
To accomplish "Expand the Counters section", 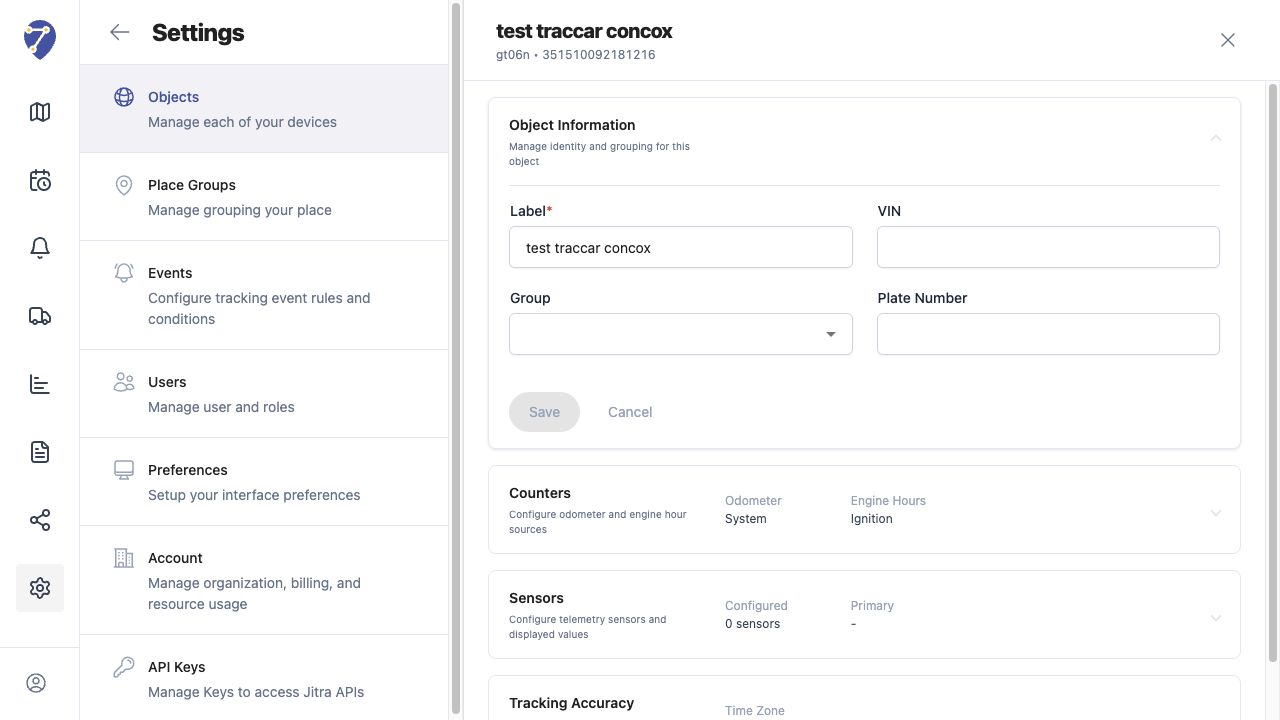I will [1216, 513].
